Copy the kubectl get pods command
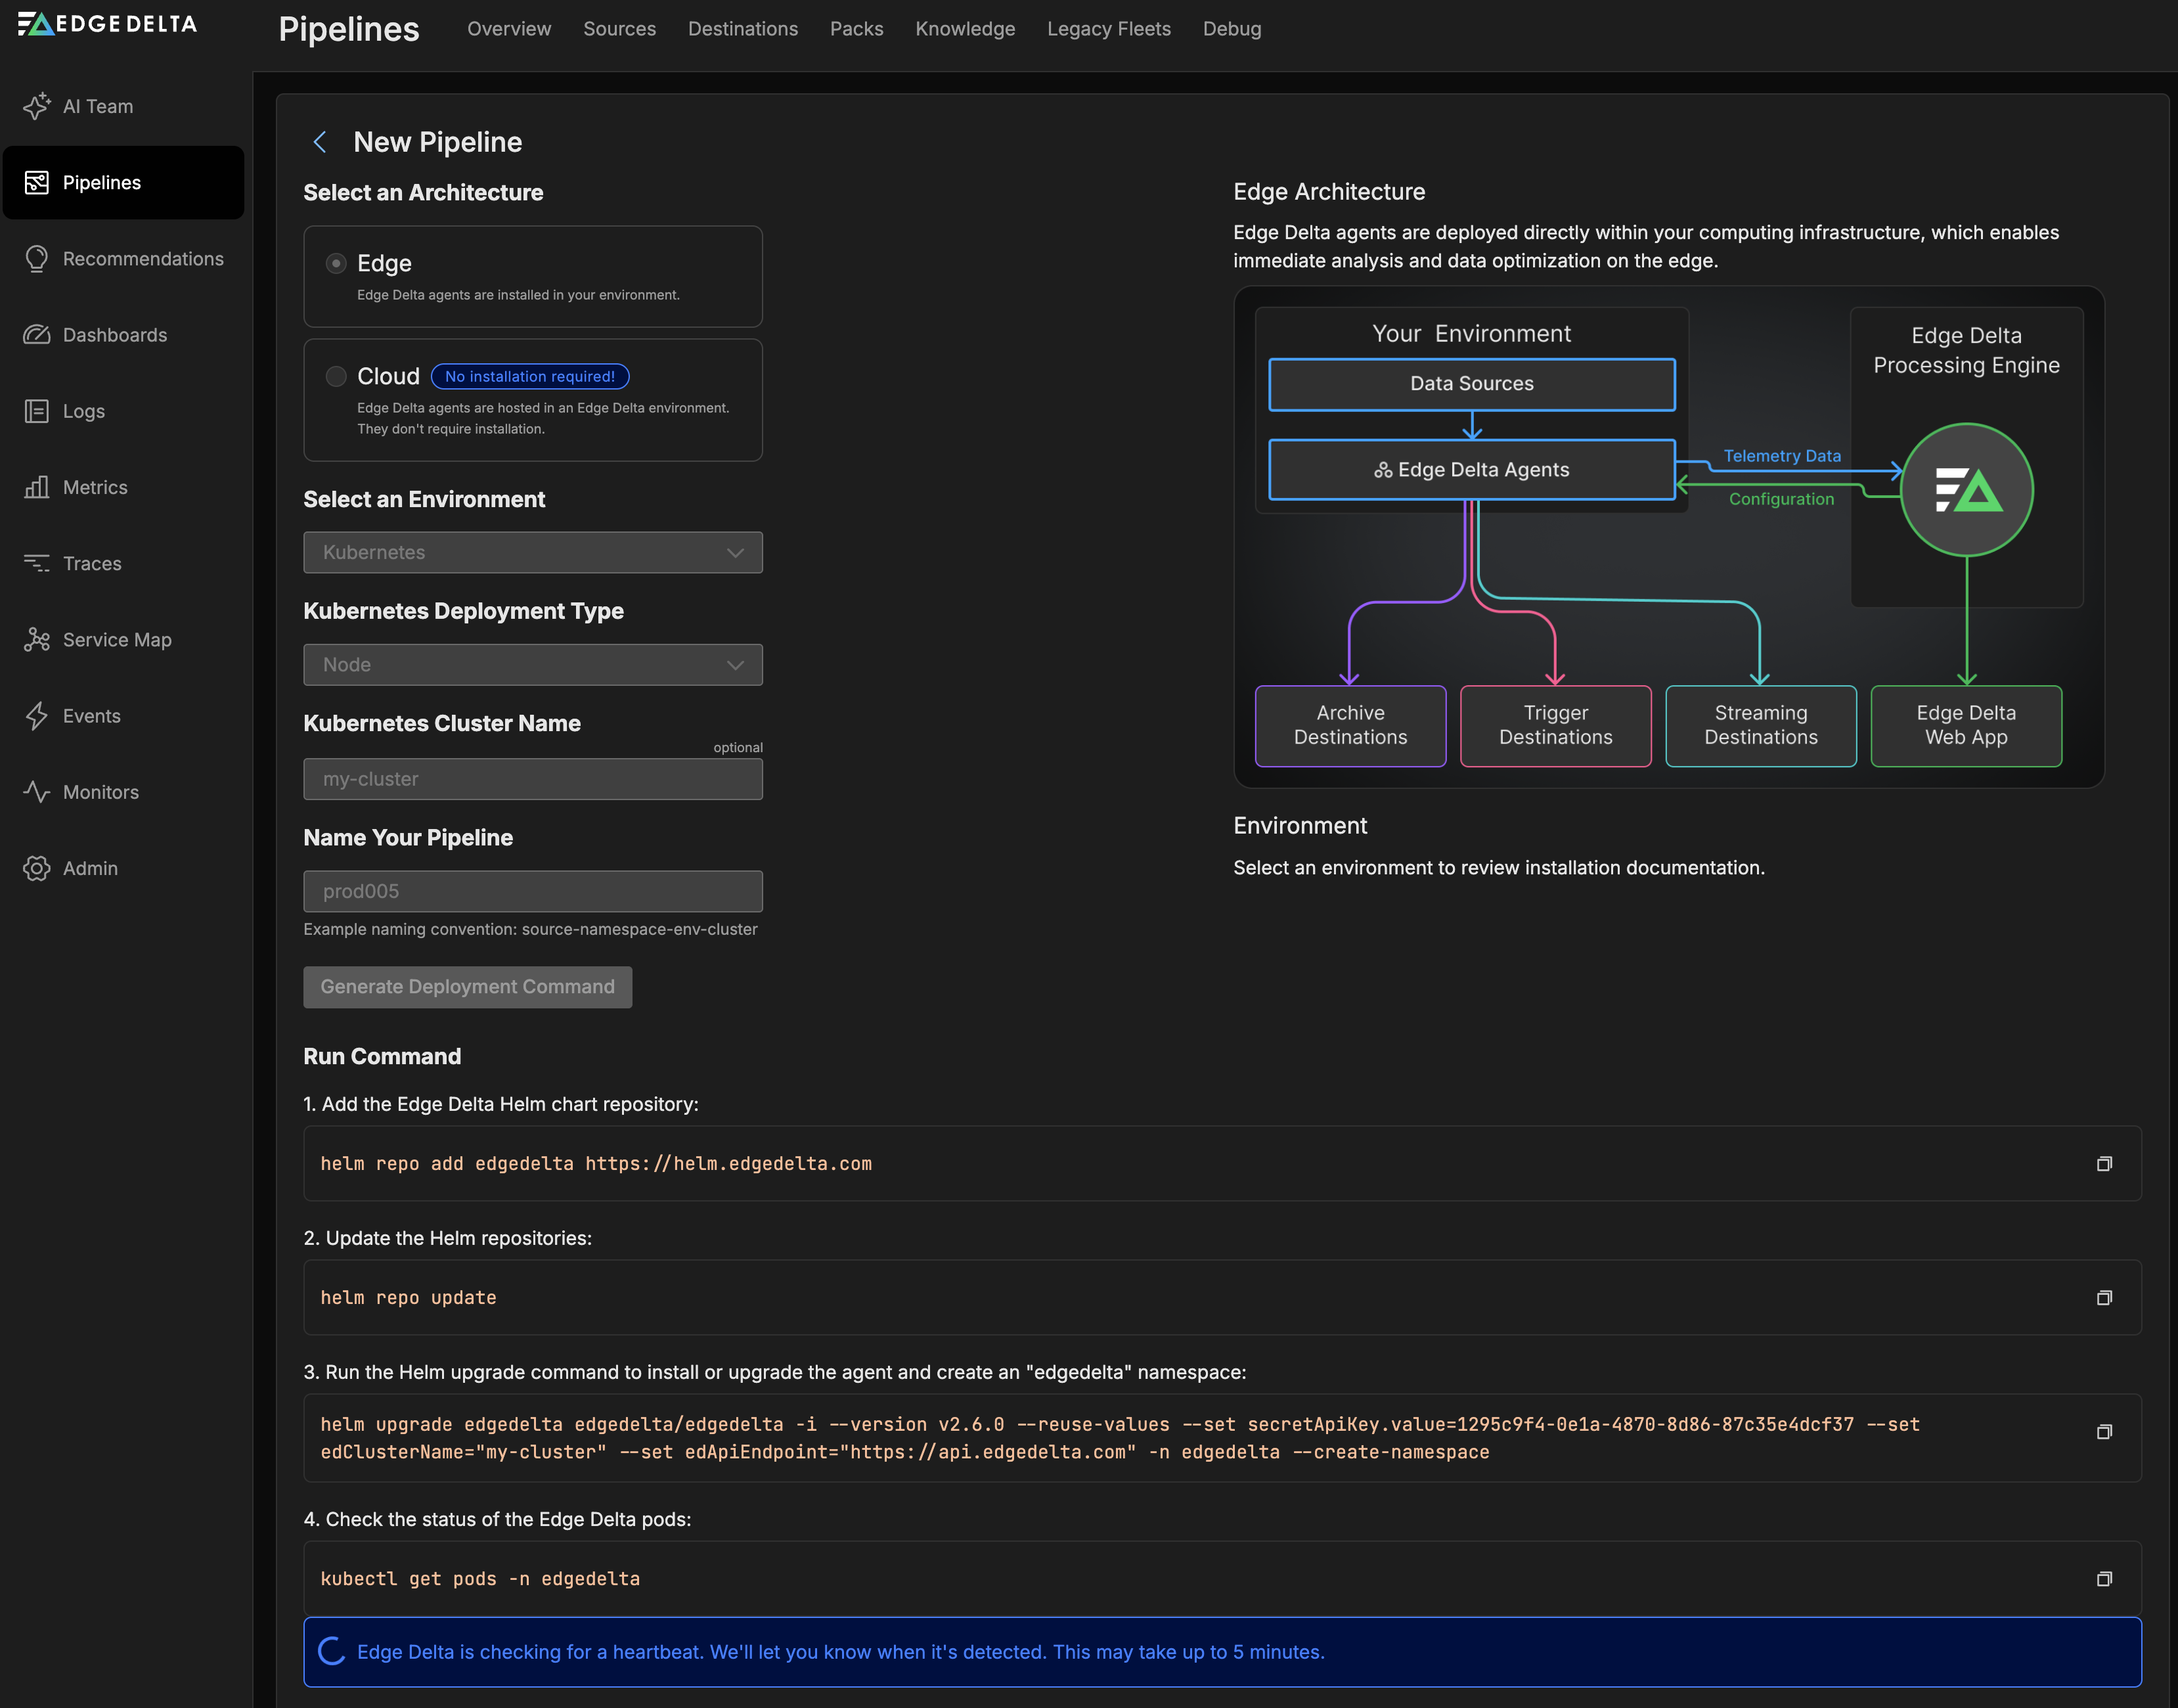Screen dimensions: 2178x1708 [x=2103, y=1578]
